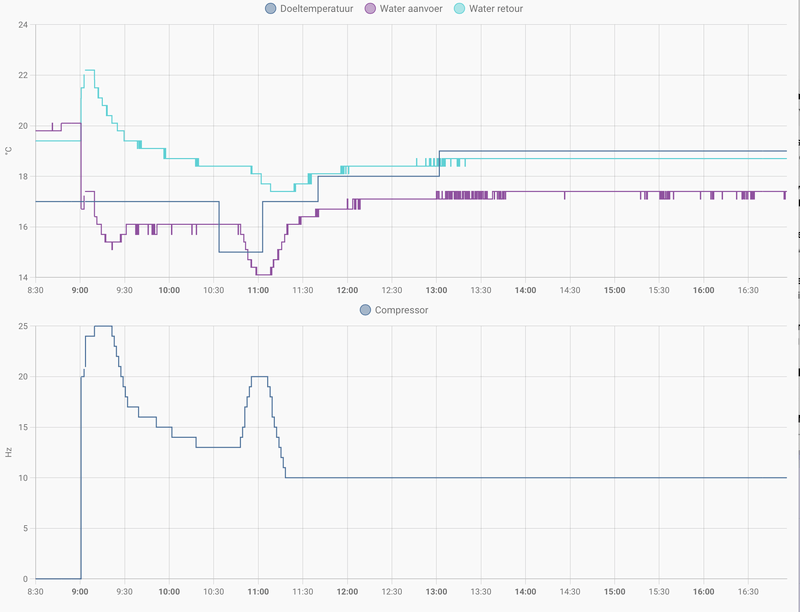
Task: Click the purple Water aanvoer legend dot
Action: tap(370, 9)
